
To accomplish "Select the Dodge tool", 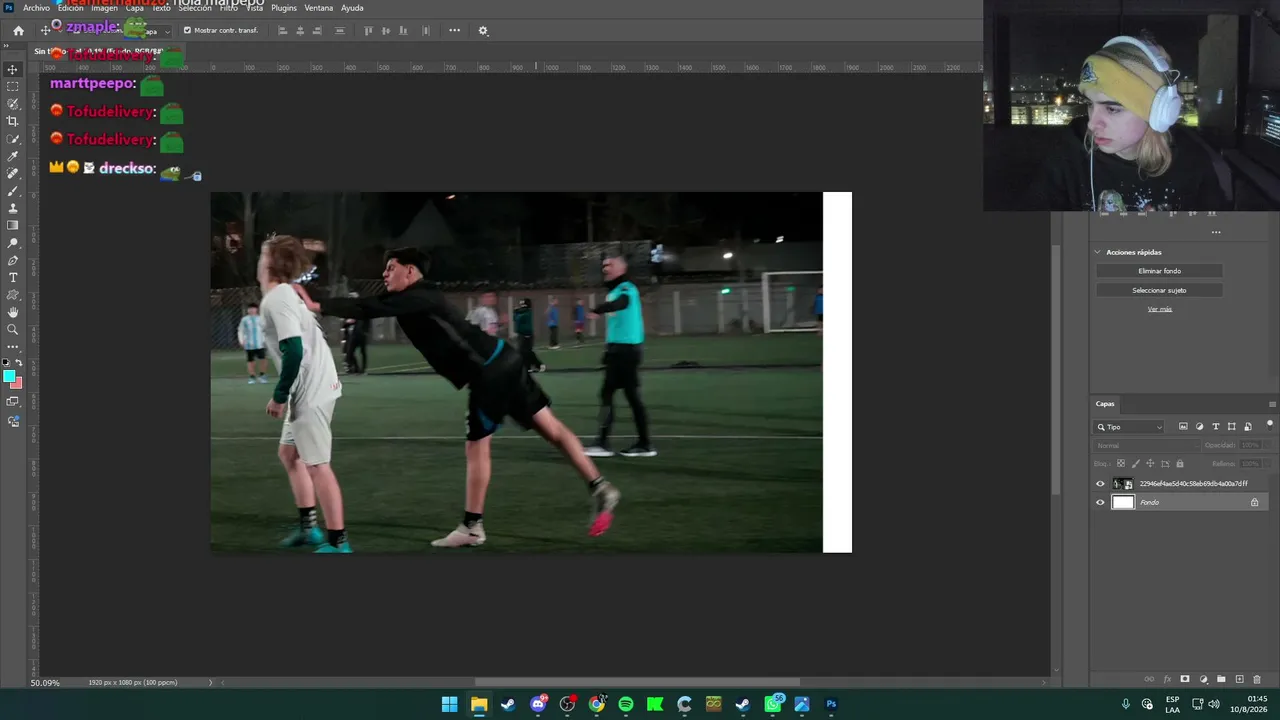I will (x=13, y=243).
